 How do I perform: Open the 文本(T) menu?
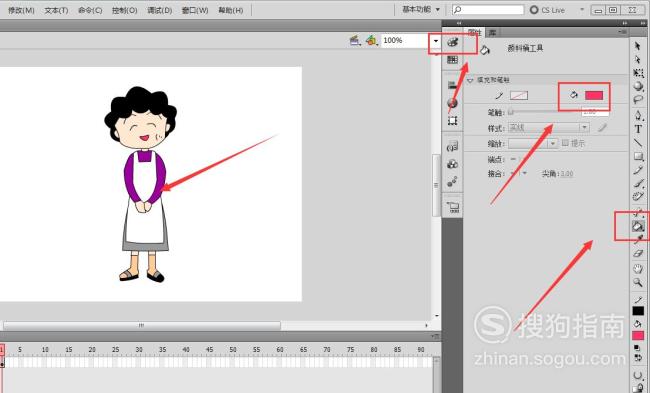[56, 10]
